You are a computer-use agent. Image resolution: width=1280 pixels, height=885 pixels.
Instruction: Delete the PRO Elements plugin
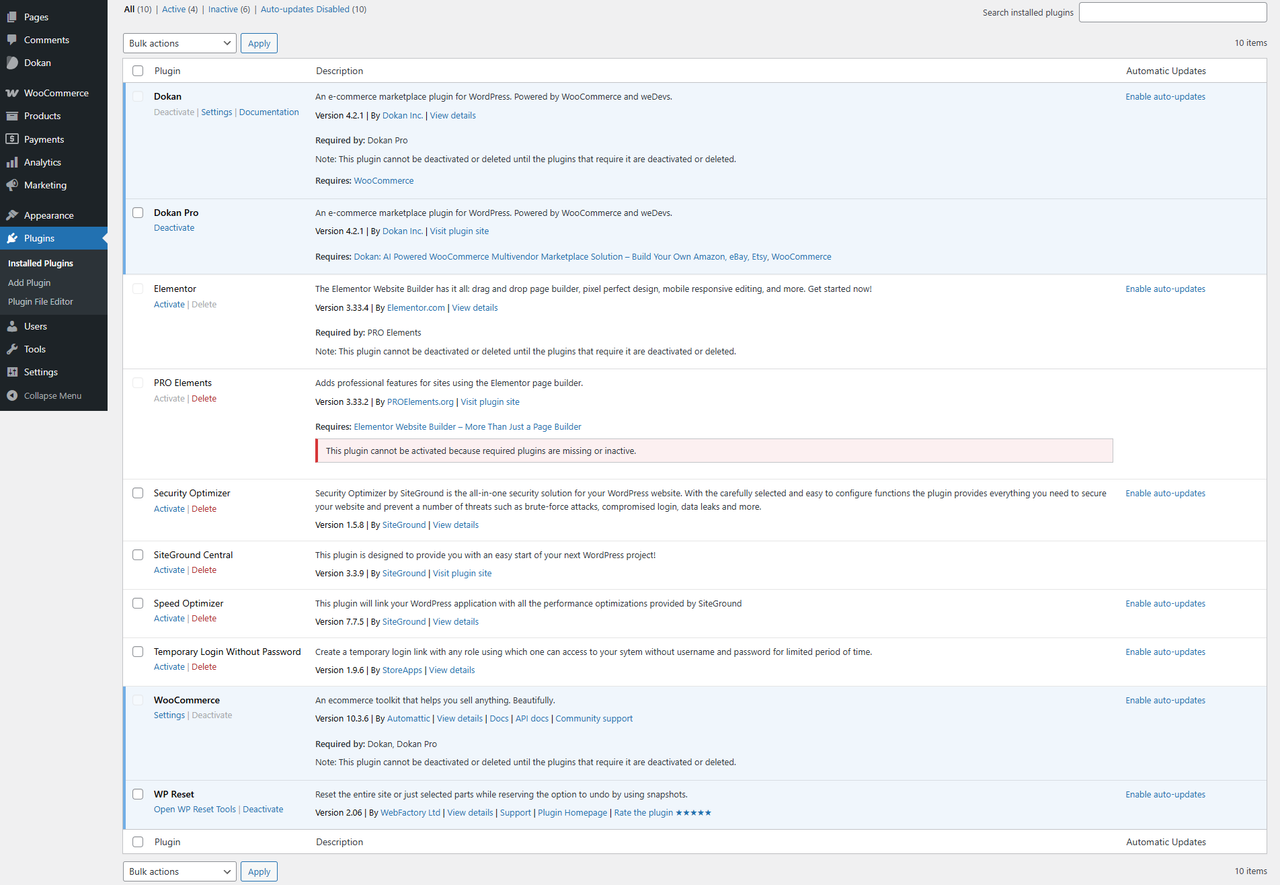coord(204,398)
